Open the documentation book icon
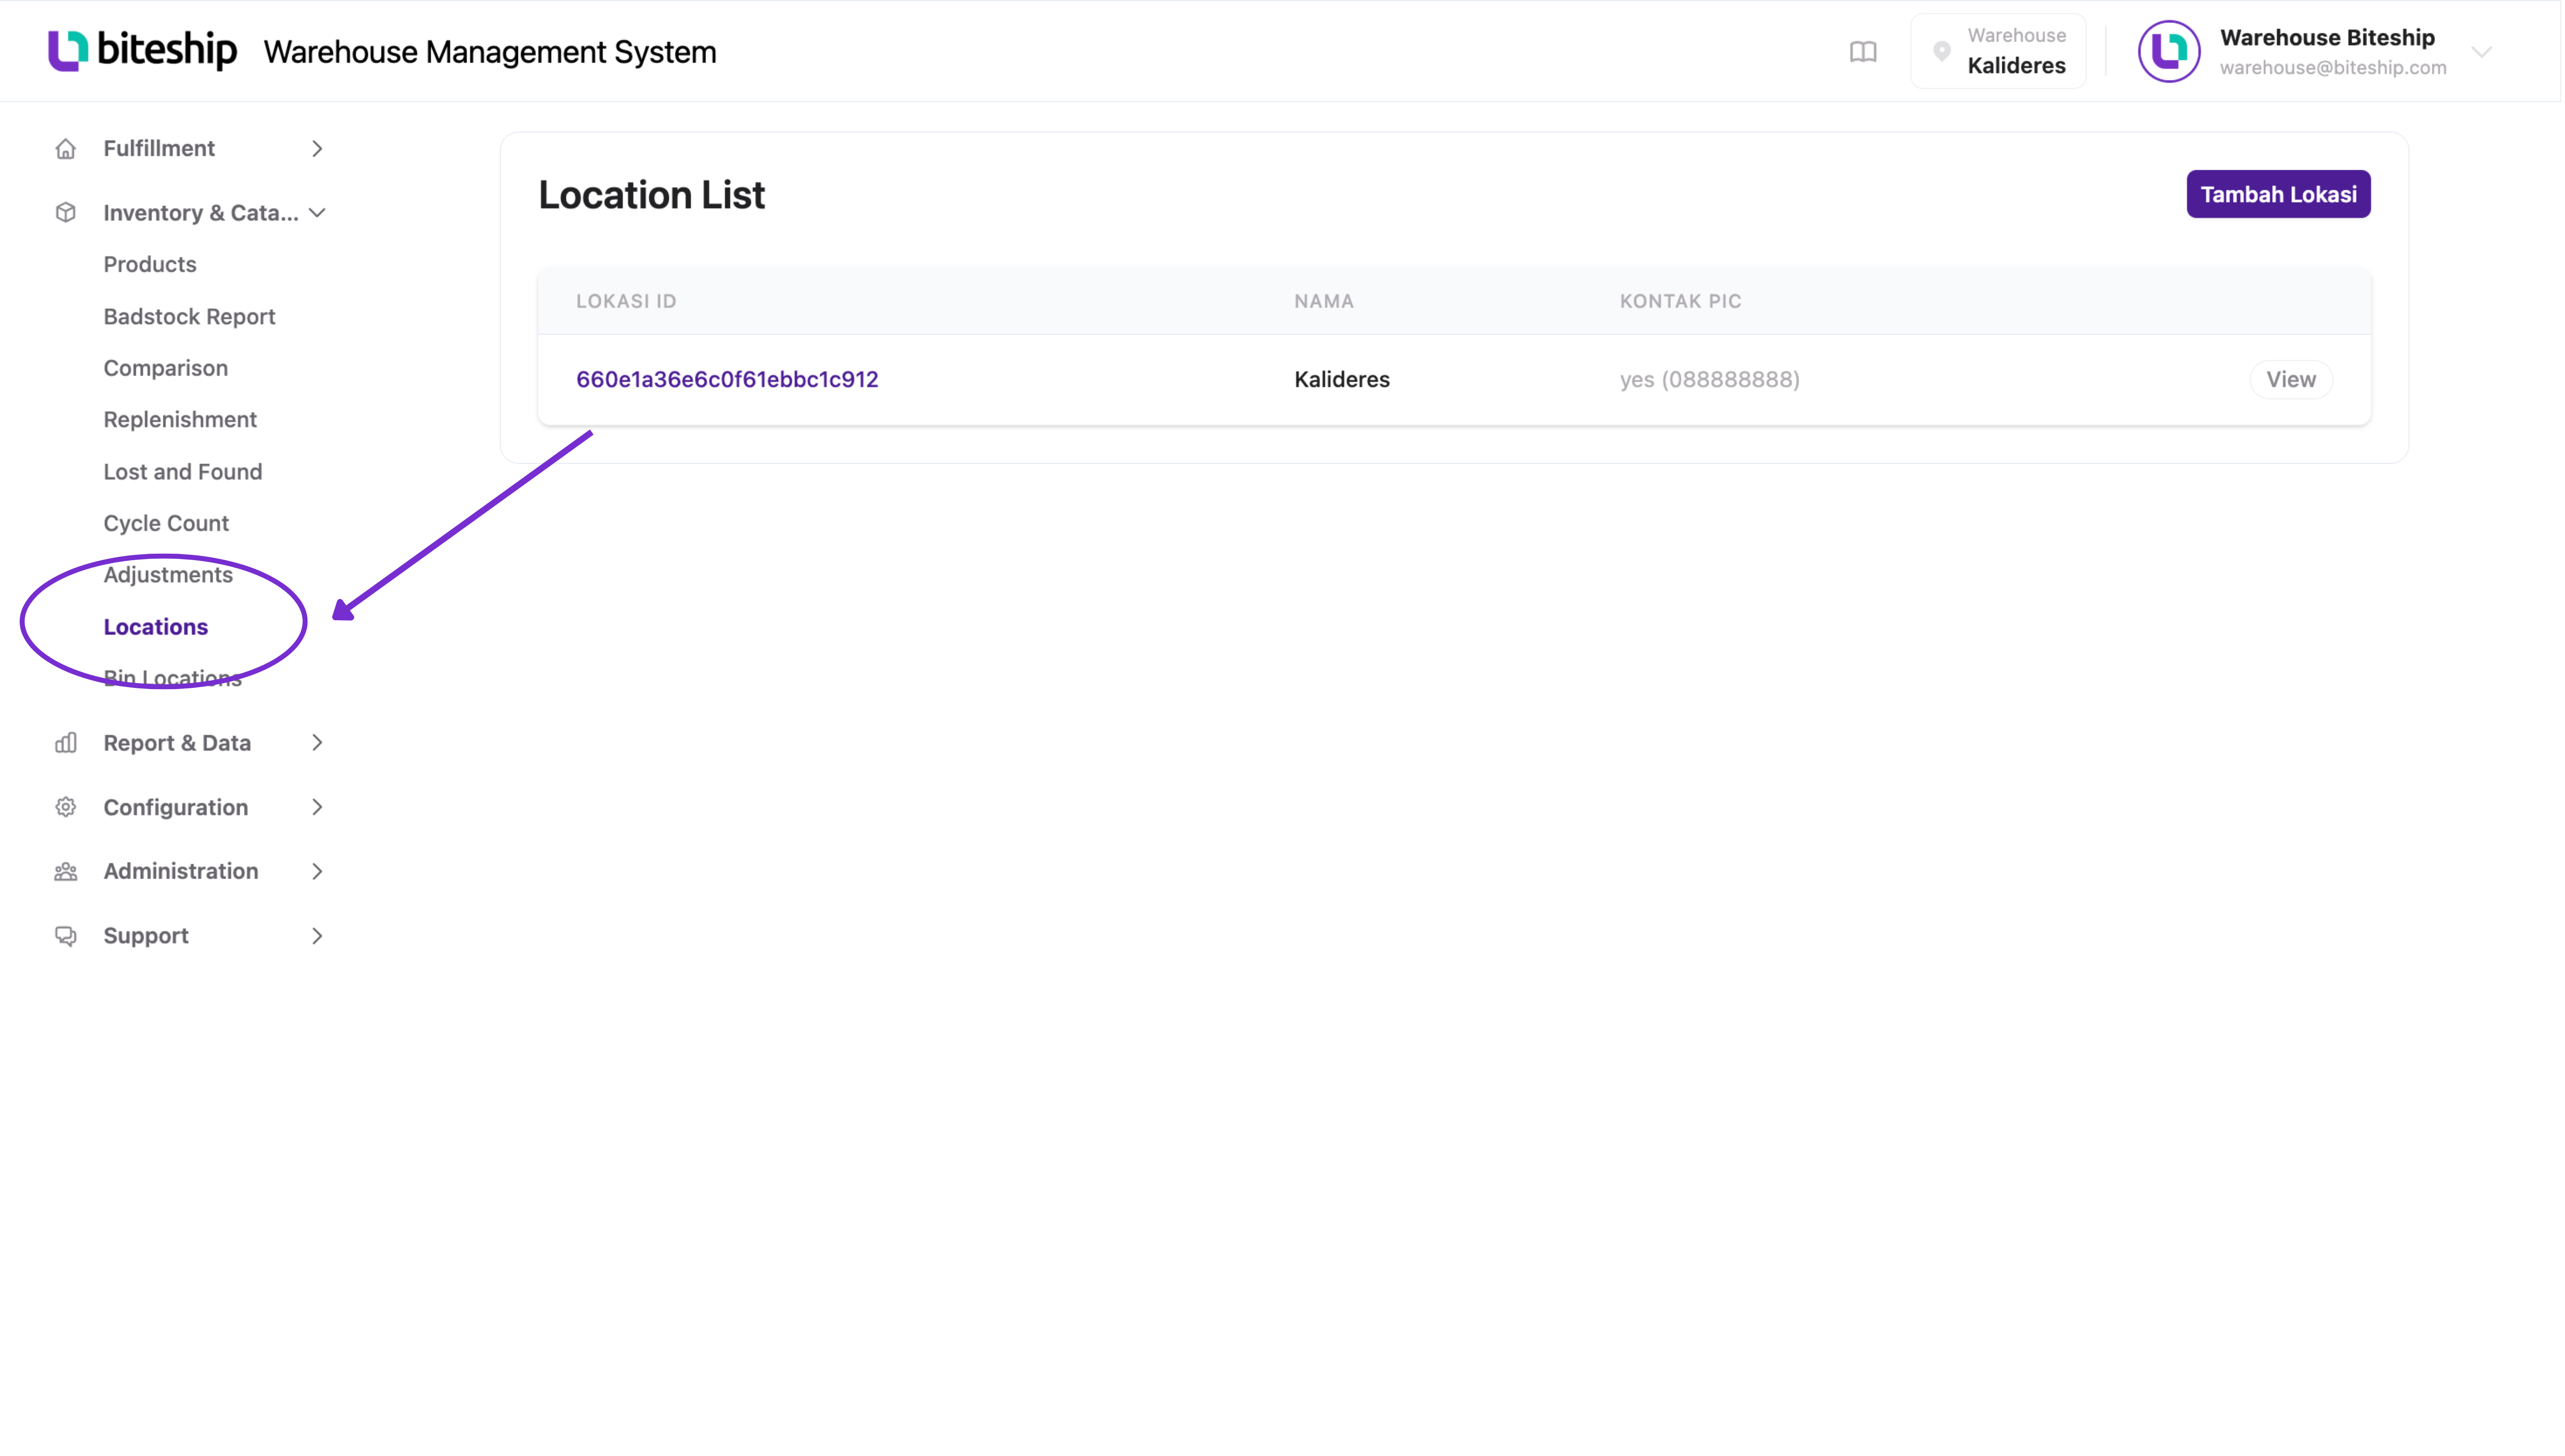Viewport: 2565px width, 1456px height. click(1862, 52)
